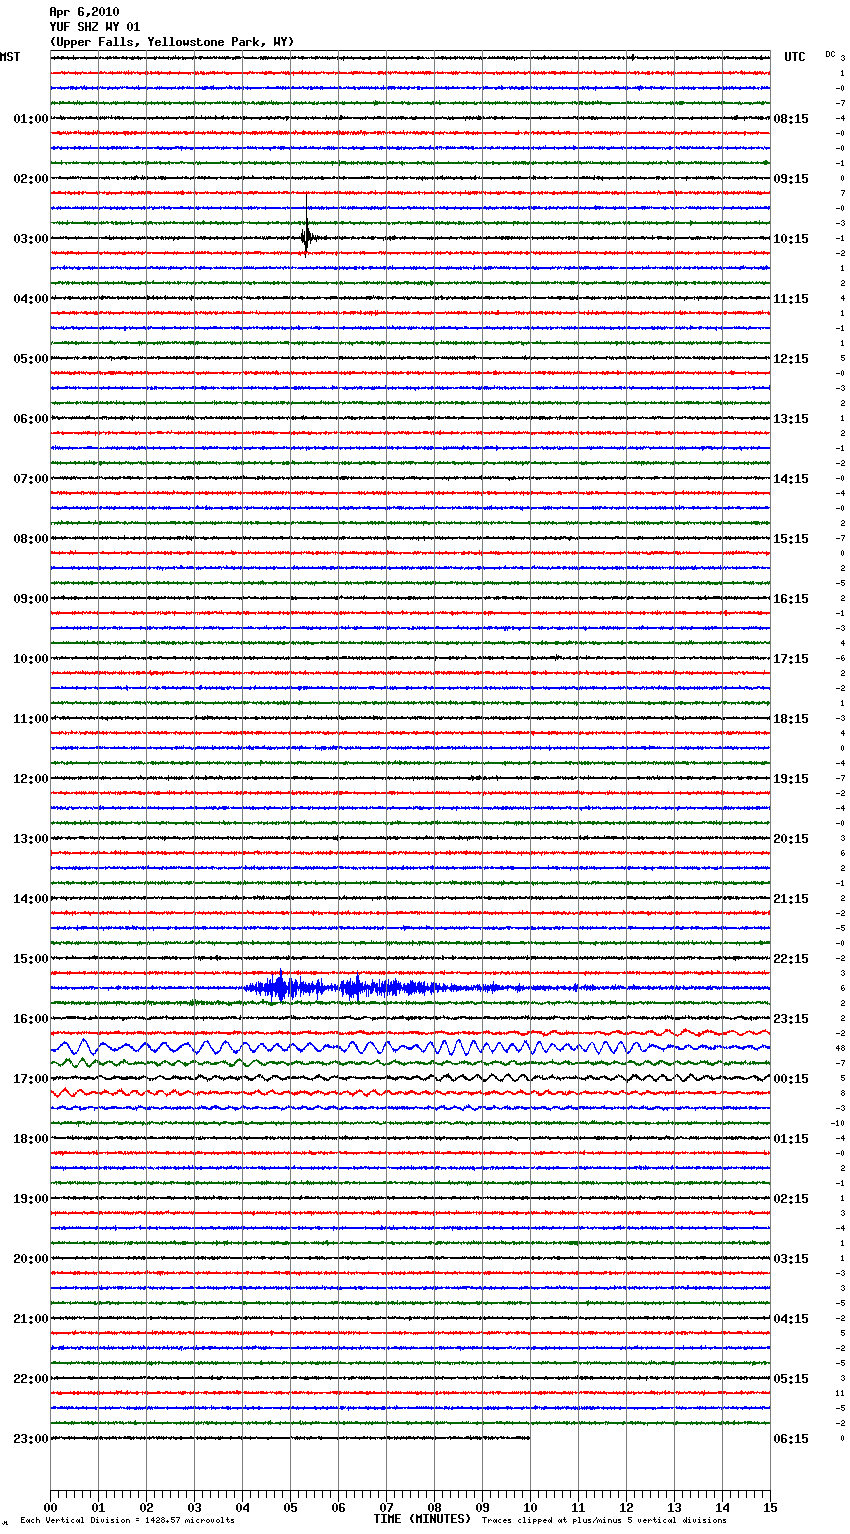The height and width of the screenshot is (1534, 850).
Task: Click the vertical division microvolts note
Action: pos(127,1521)
